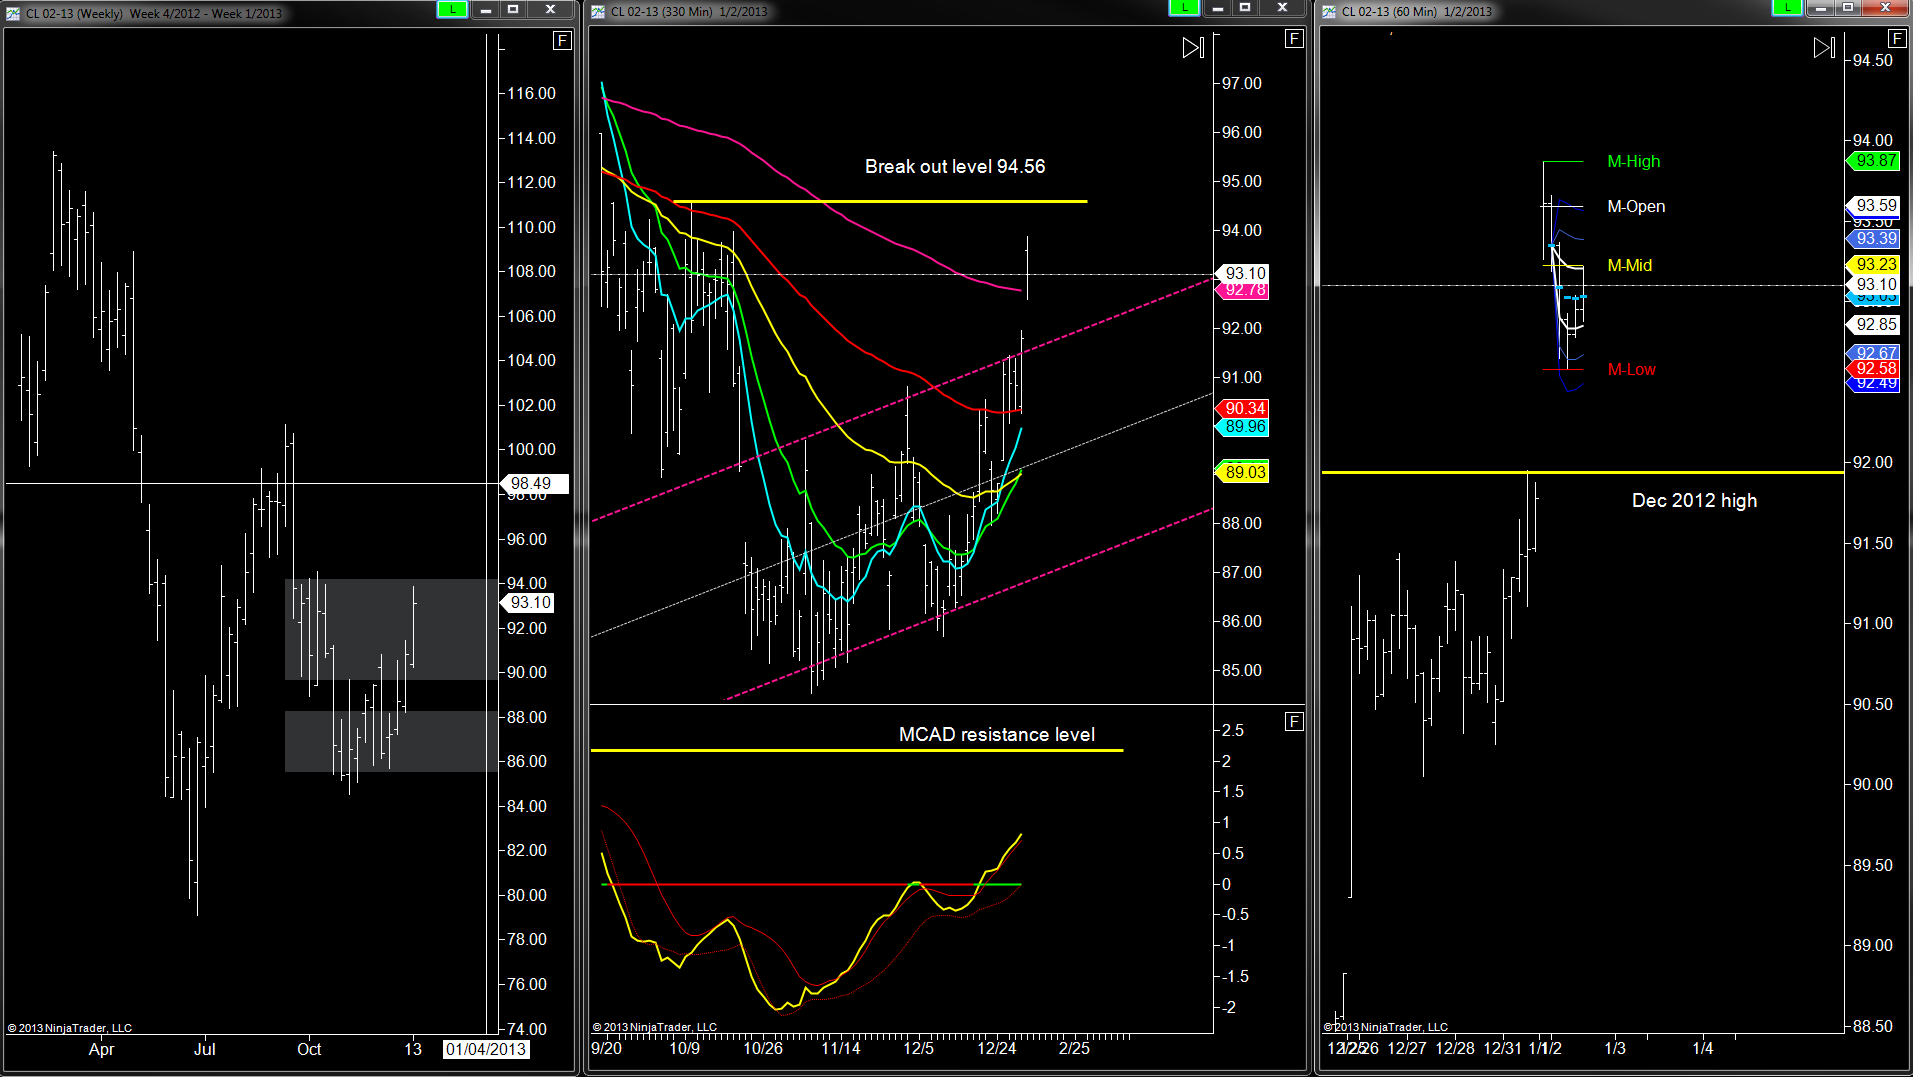Maximize the 330 Min chart window

coord(1246,8)
